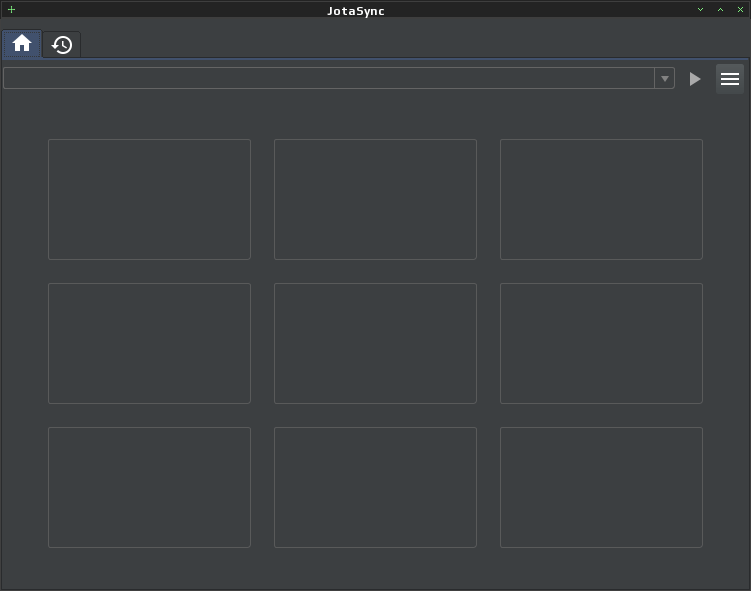Switch to the History tab
751x591 pixels.
pyautogui.click(x=62, y=45)
